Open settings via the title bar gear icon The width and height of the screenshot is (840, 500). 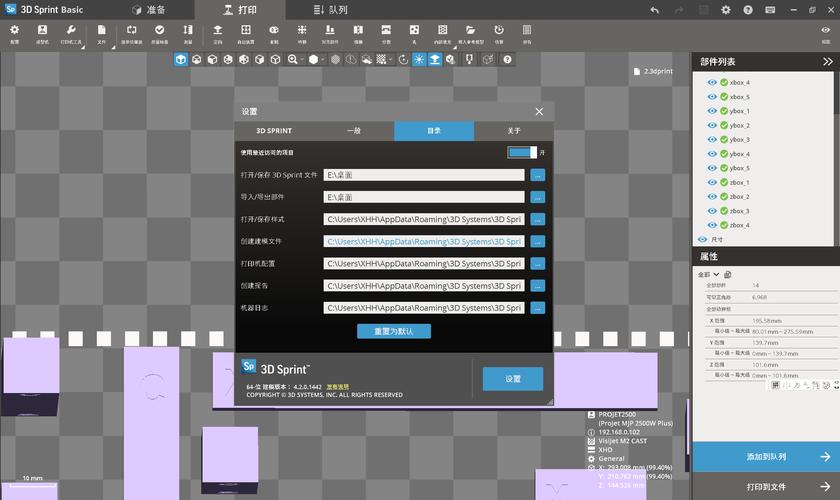point(726,10)
